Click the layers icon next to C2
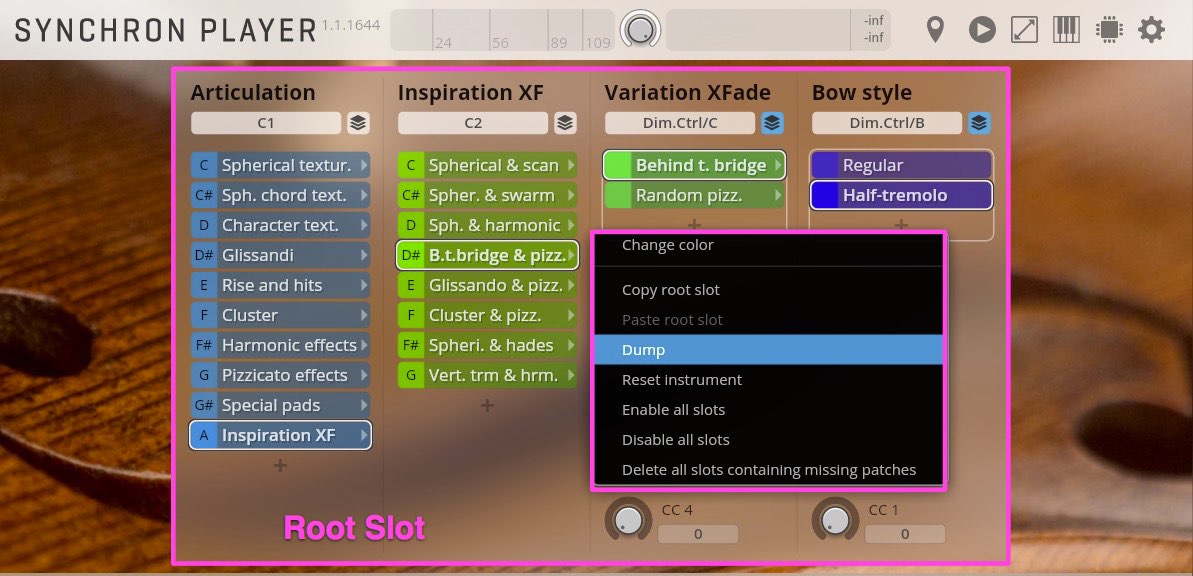1193x576 pixels. point(565,123)
